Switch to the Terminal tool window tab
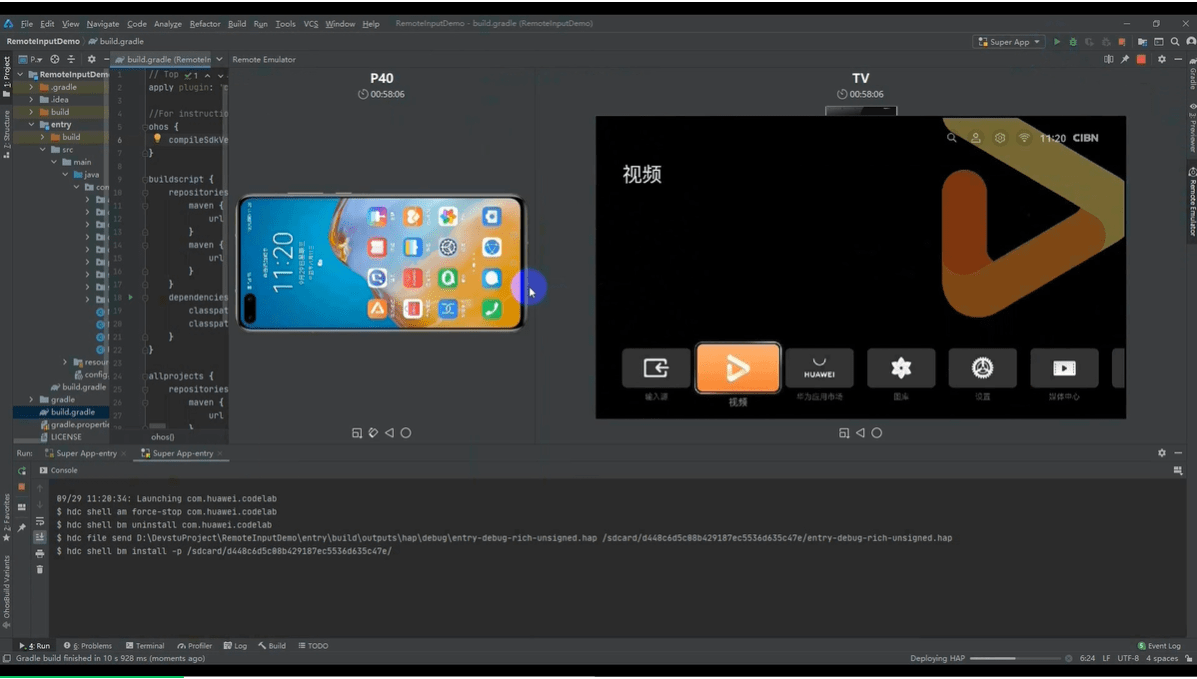The height and width of the screenshot is (679, 1197). (145, 646)
